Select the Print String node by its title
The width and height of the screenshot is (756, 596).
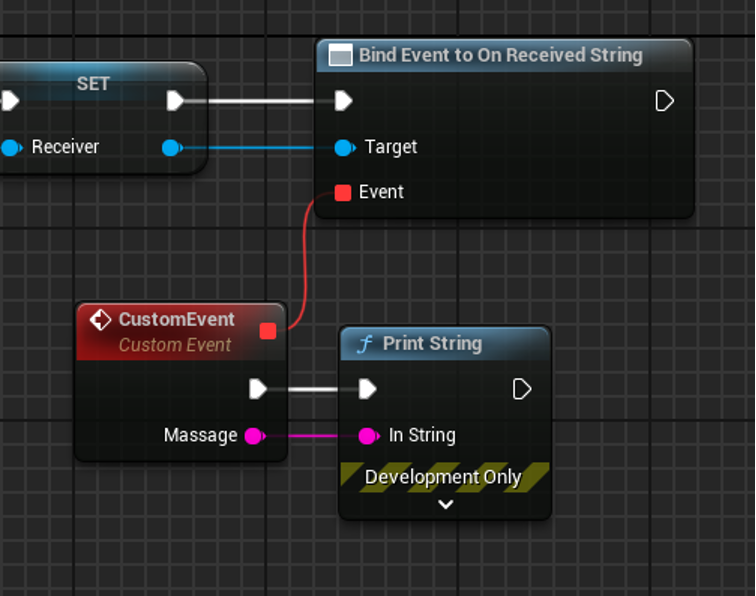(x=432, y=344)
